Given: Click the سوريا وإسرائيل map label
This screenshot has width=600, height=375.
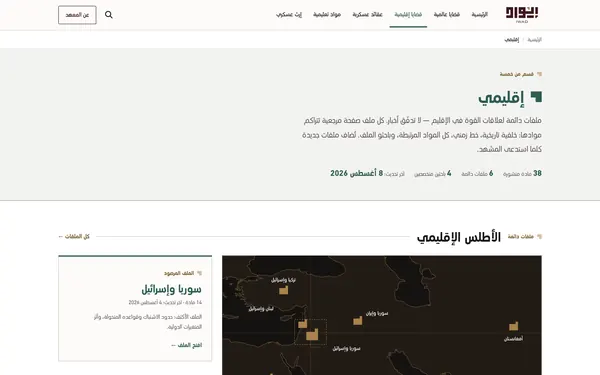Looking at the screenshot, I should tap(346, 349).
